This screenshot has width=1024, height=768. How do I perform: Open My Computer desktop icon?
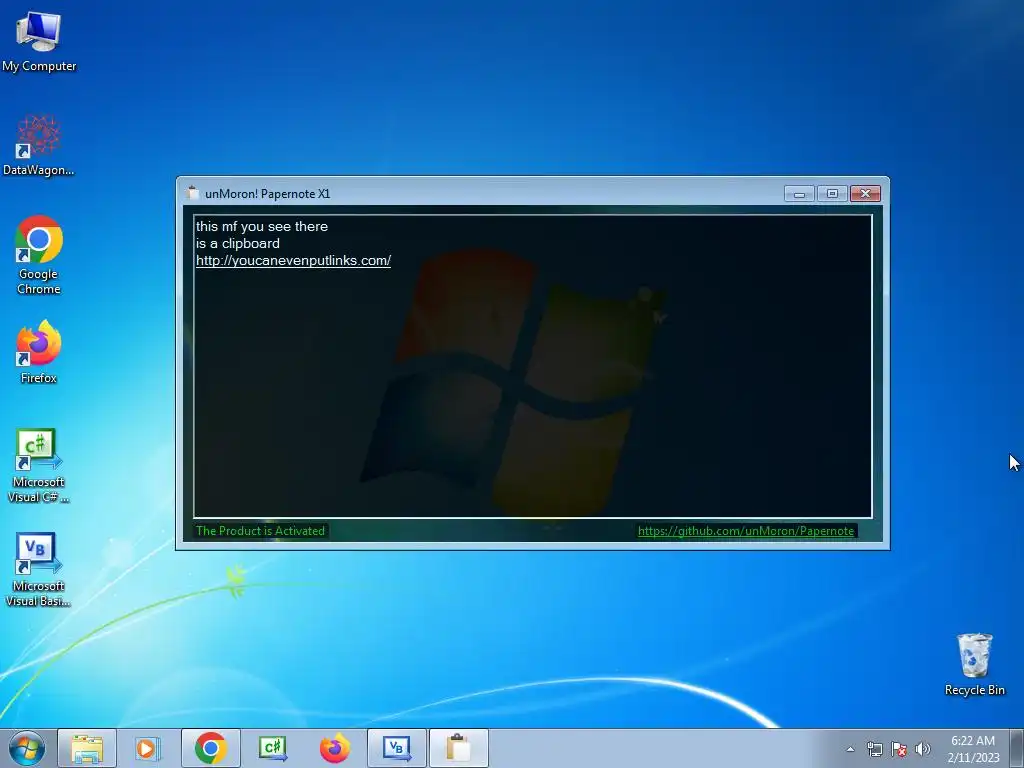39,40
